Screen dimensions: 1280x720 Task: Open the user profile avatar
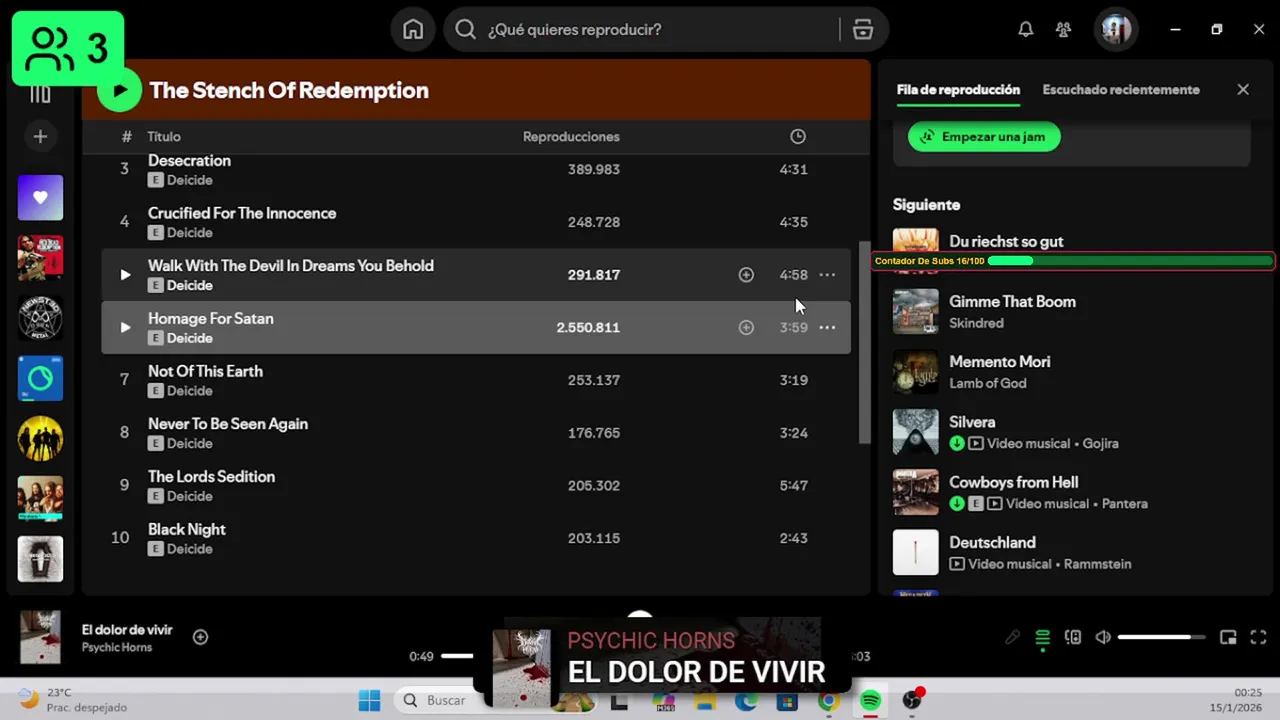tap(1115, 29)
